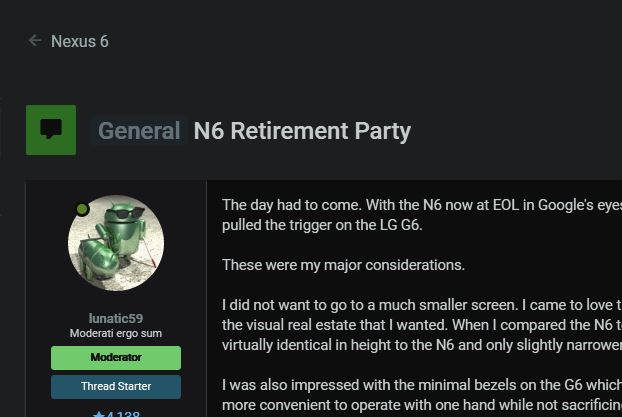Viewport: 622px width, 417px height.
Task: Click the line 'pulled the trigger on the LG G6'
Action: 322,225
